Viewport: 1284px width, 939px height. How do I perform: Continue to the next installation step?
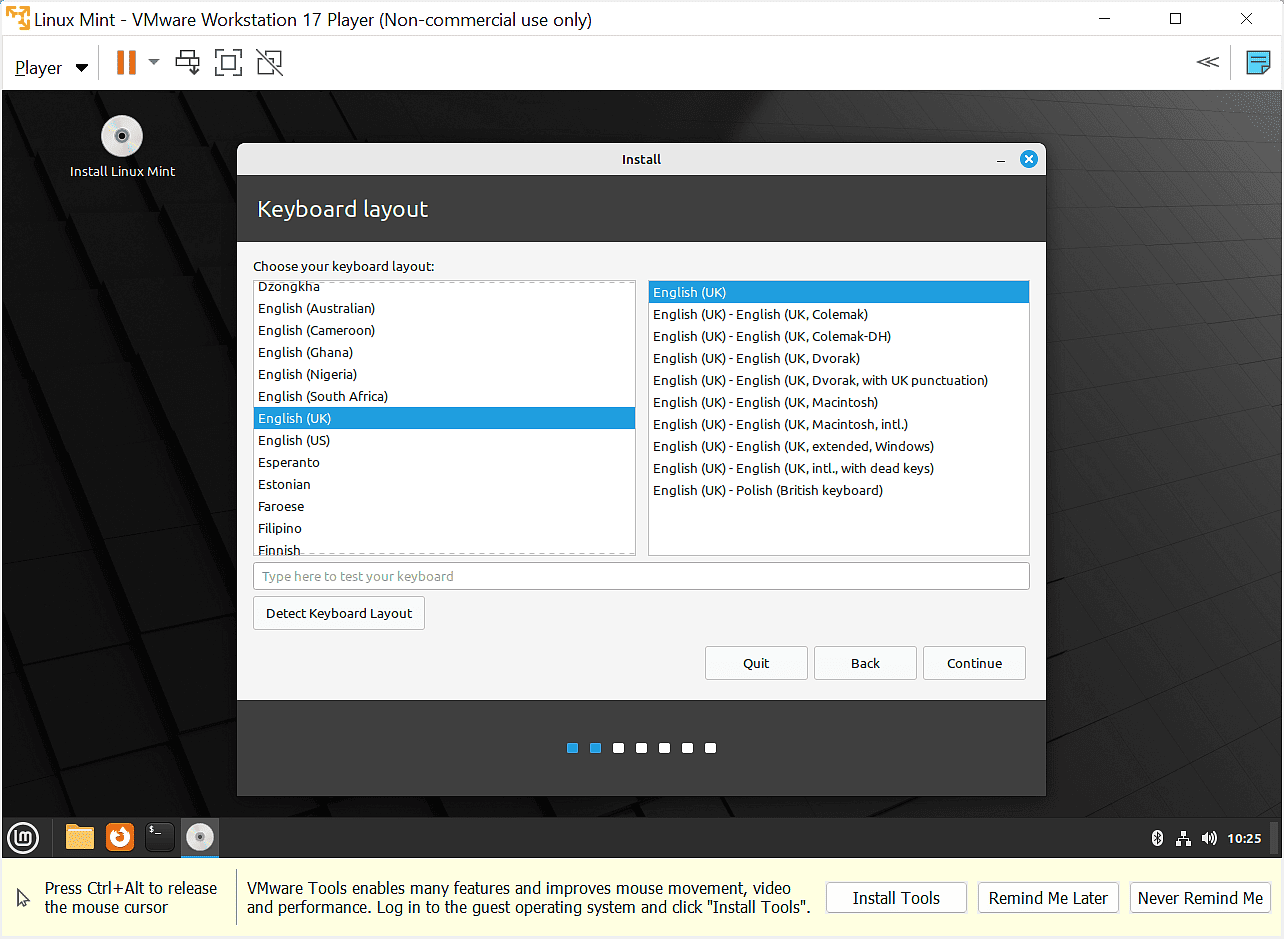click(973, 662)
